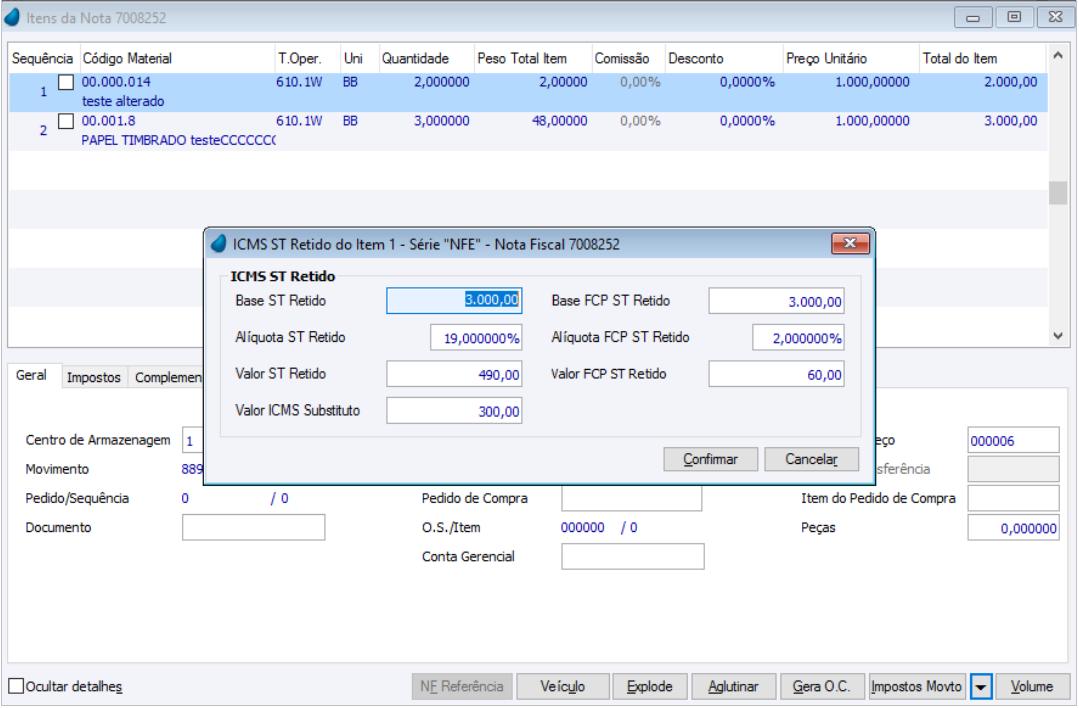Viewport: 1079px width, 708px height.
Task: Cancel the ICMS ST Retido dialog
Action: (811, 459)
